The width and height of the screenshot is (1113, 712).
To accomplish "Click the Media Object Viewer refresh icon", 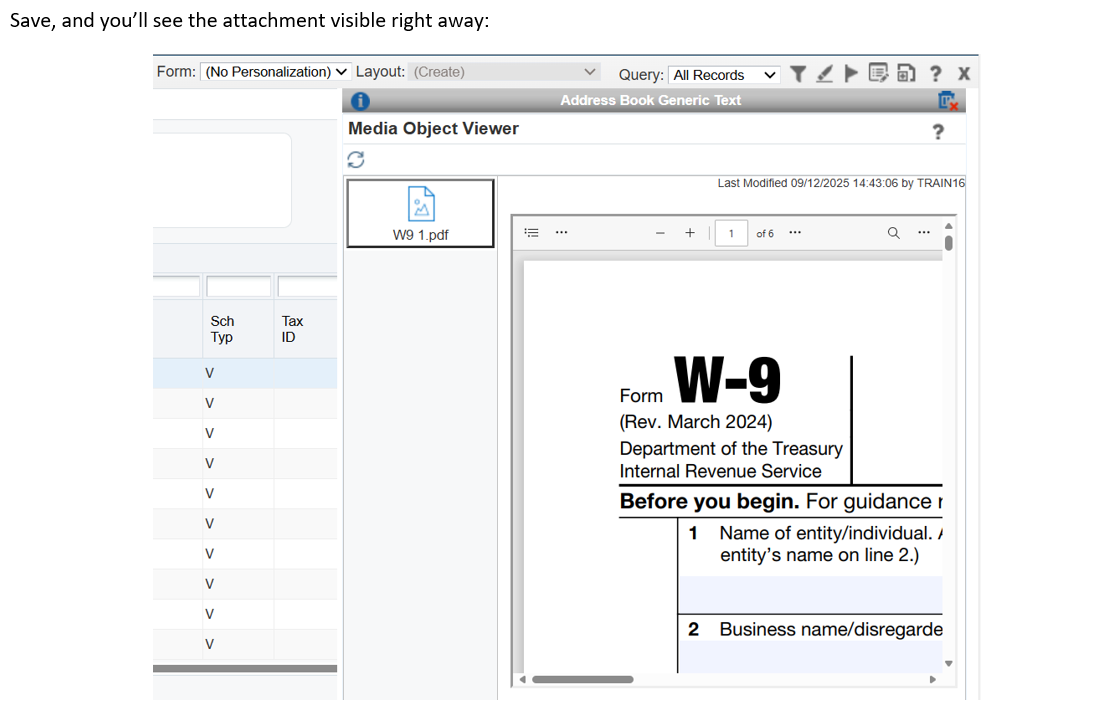I will point(355,159).
